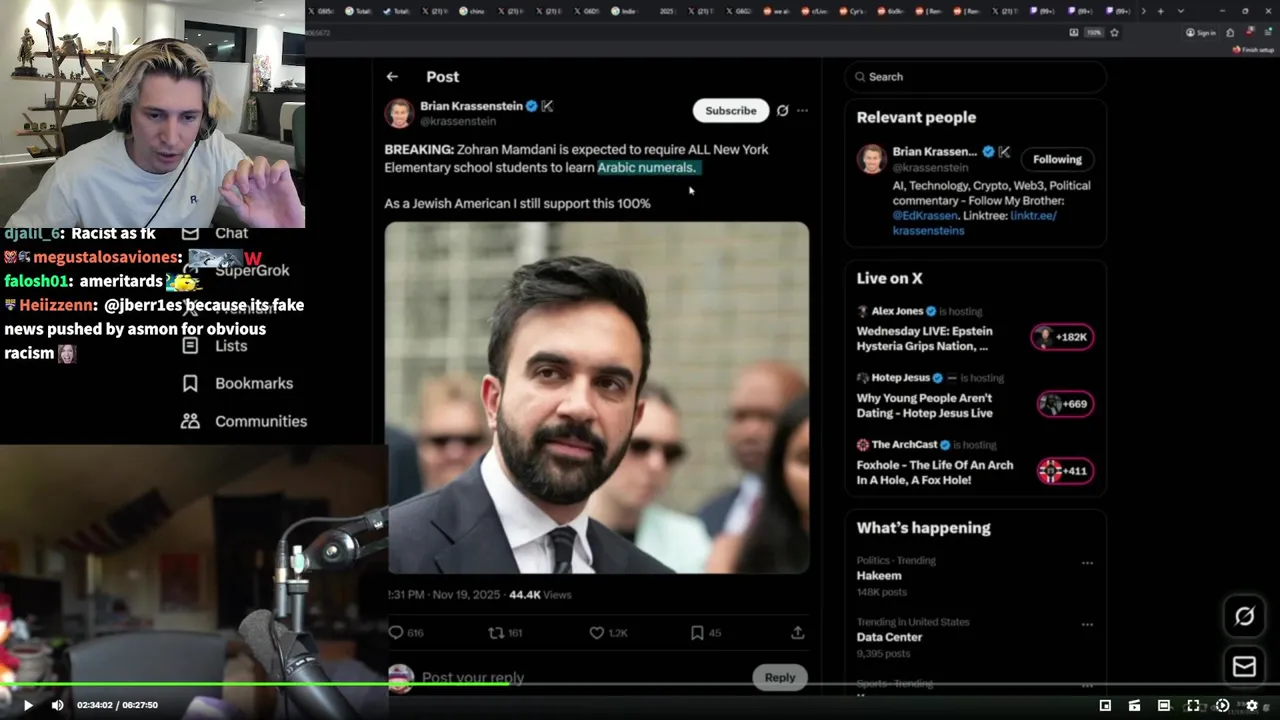Open the post's three-dot more menu

802,110
